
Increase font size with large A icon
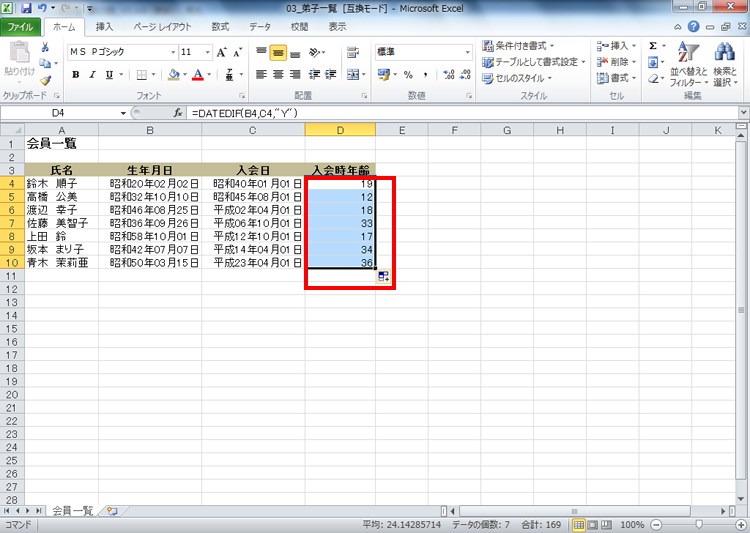point(221,52)
